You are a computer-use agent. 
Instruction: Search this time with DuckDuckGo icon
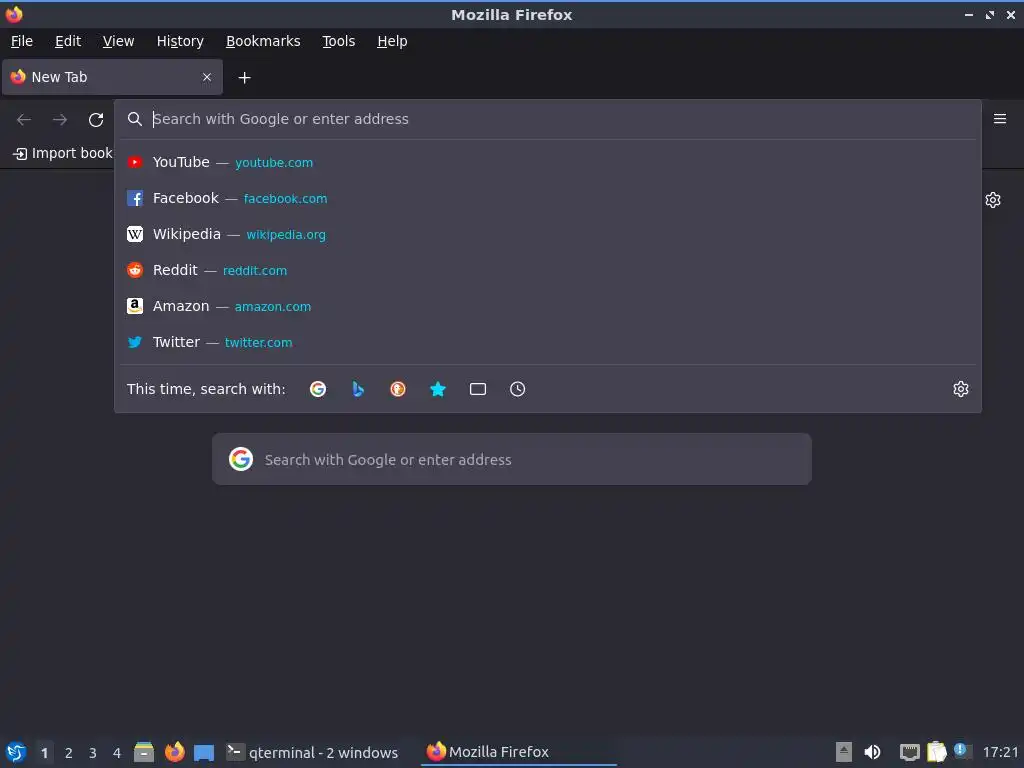pyautogui.click(x=398, y=389)
